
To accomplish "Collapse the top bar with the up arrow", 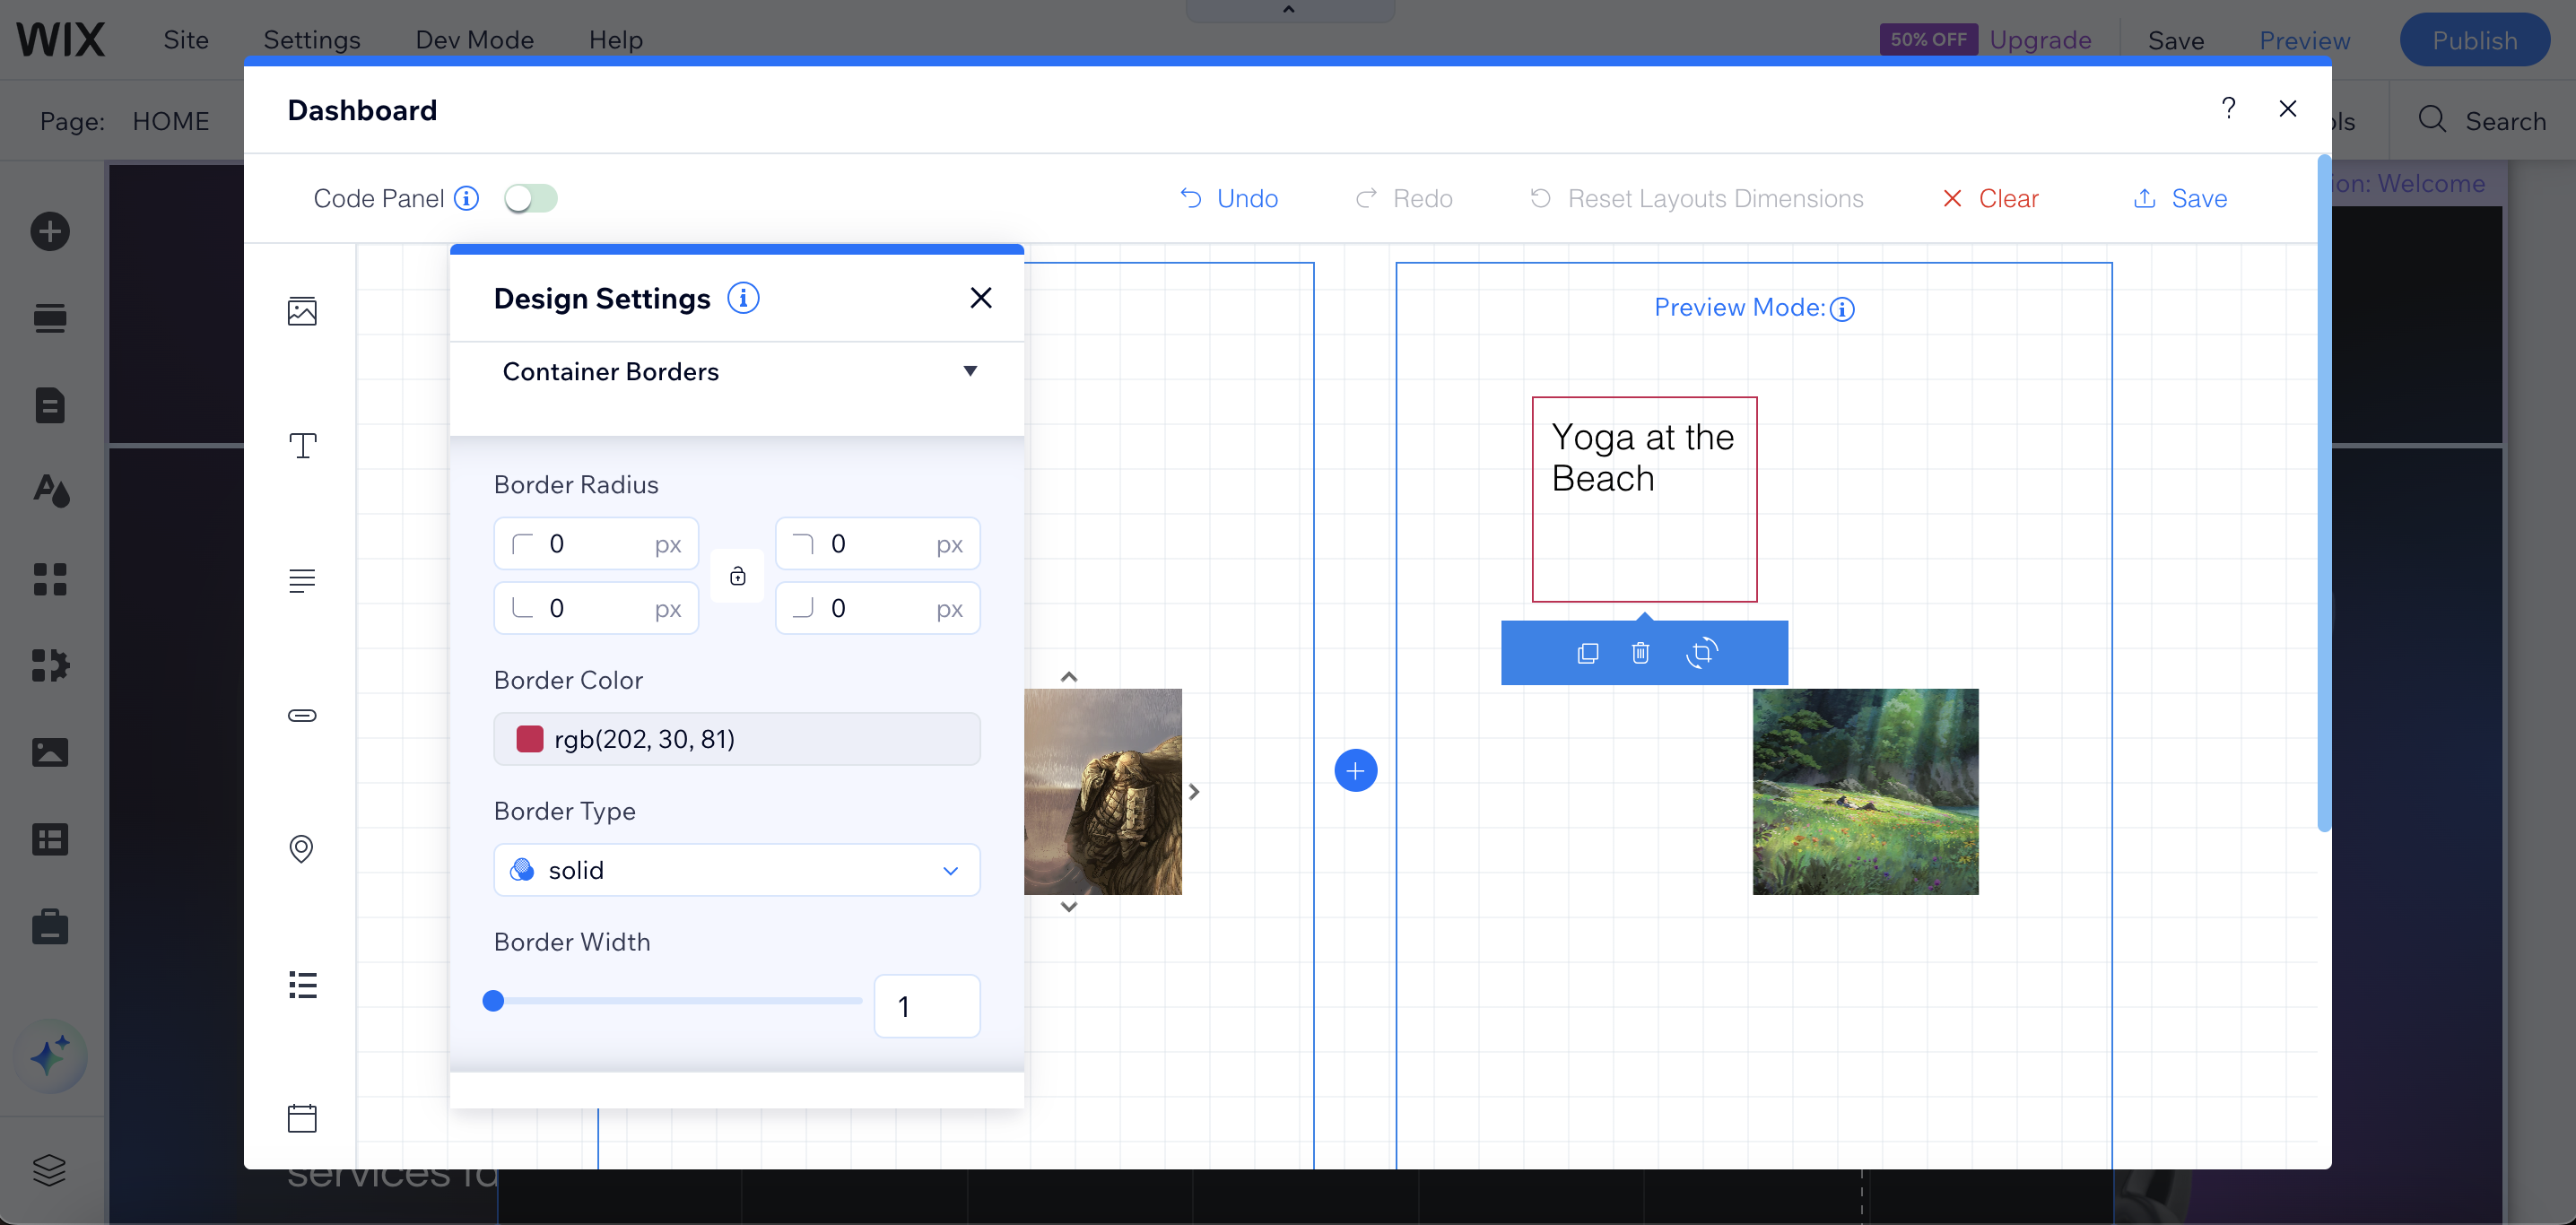I will [1290, 10].
